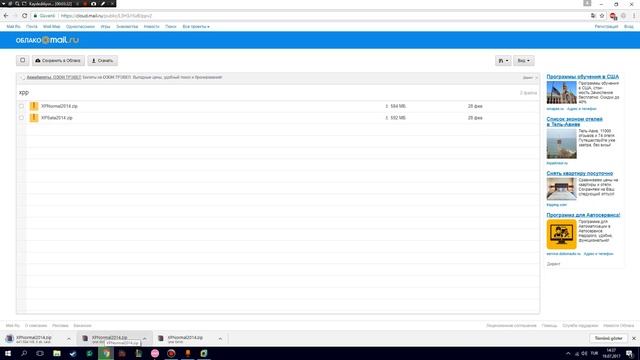Expand the Все проекты dropdown
The image size is (640, 360).
pos(196,27)
